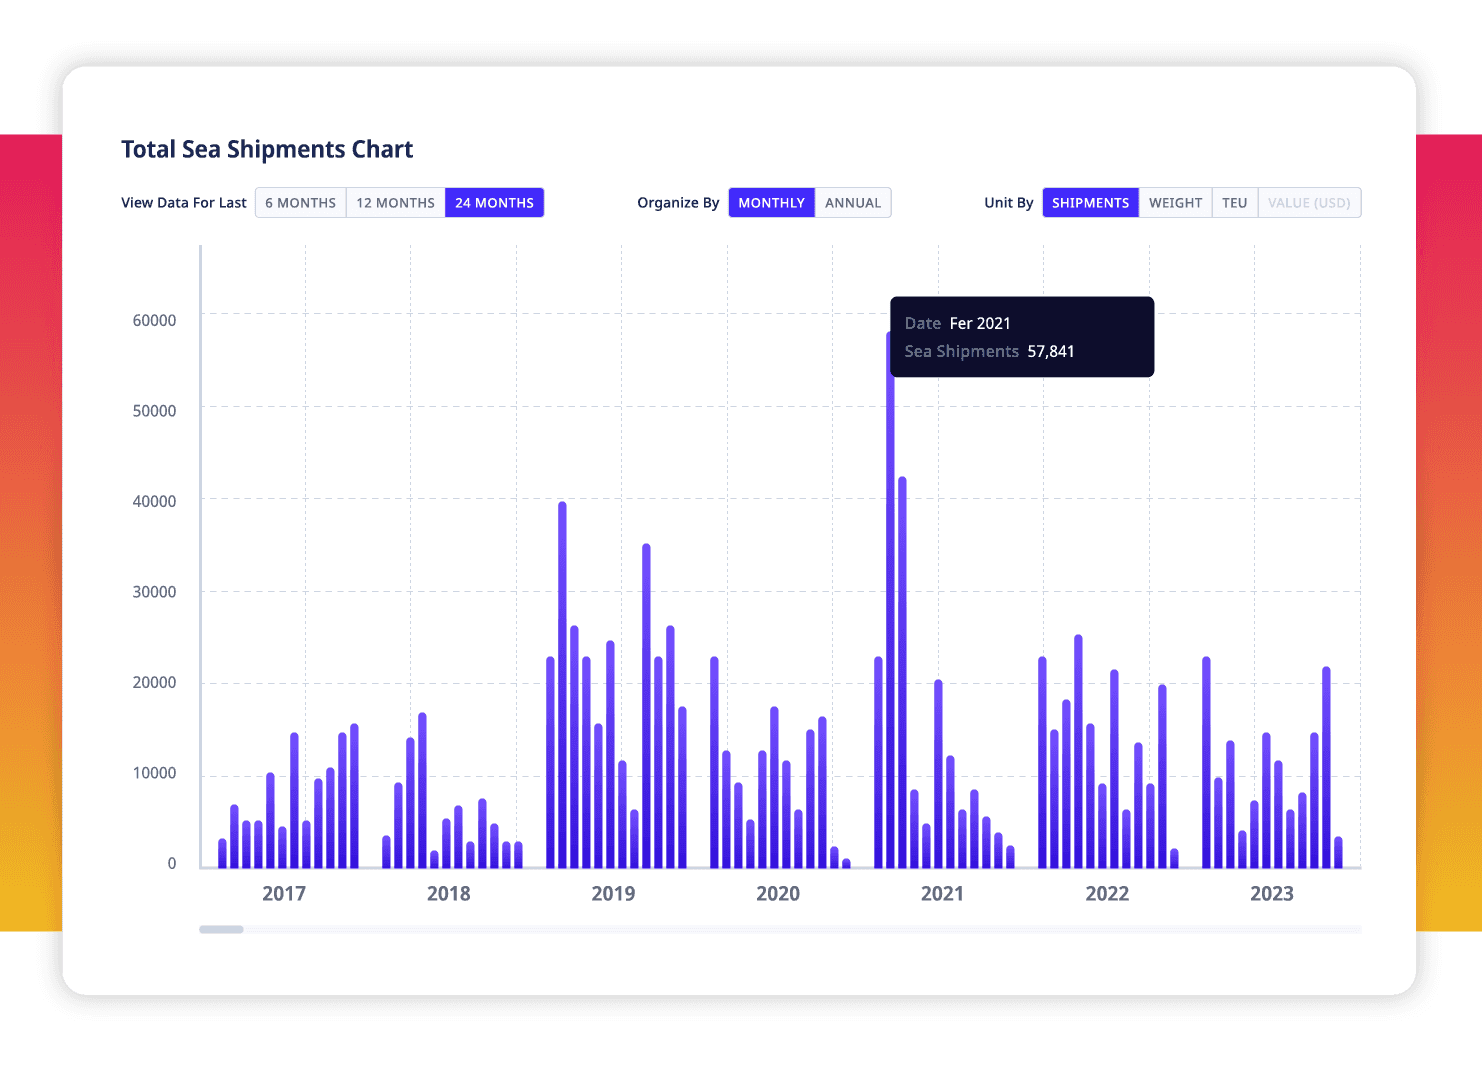Click the 20000 y-axis label

point(154,682)
